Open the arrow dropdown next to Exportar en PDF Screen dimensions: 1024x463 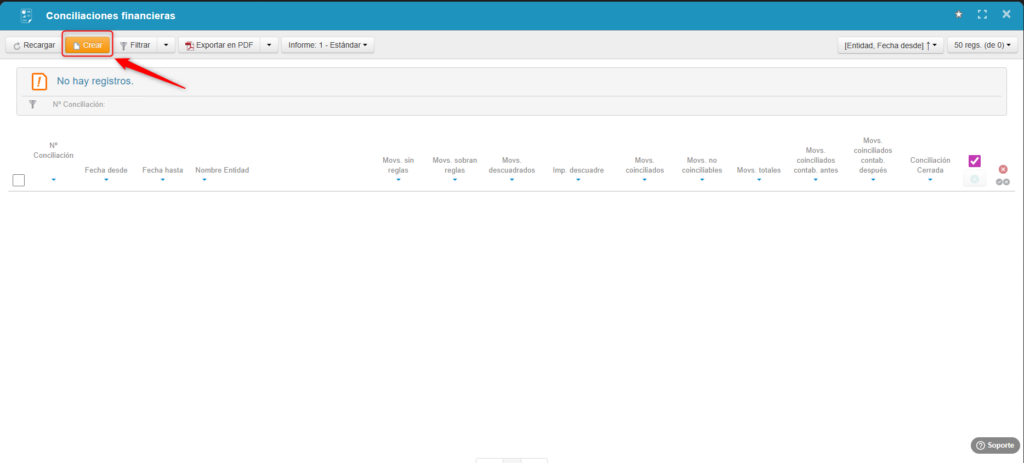point(268,45)
